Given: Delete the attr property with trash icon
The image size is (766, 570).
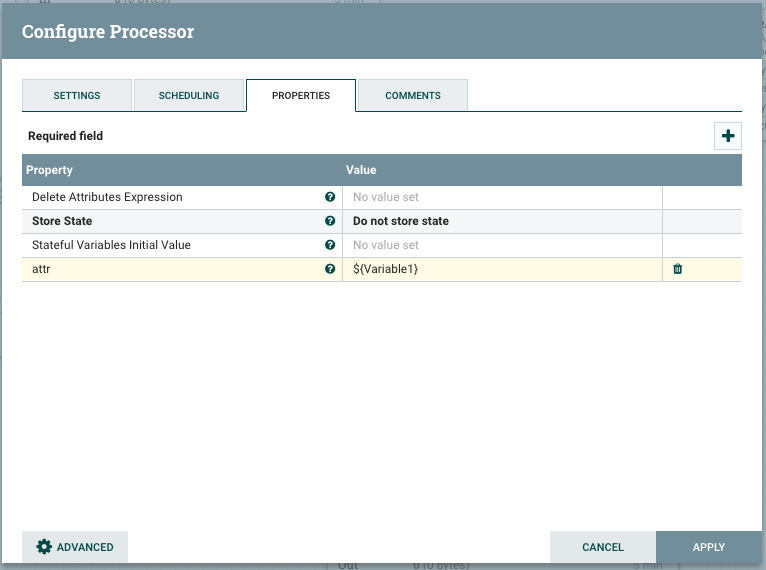Looking at the screenshot, I should [678, 269].
